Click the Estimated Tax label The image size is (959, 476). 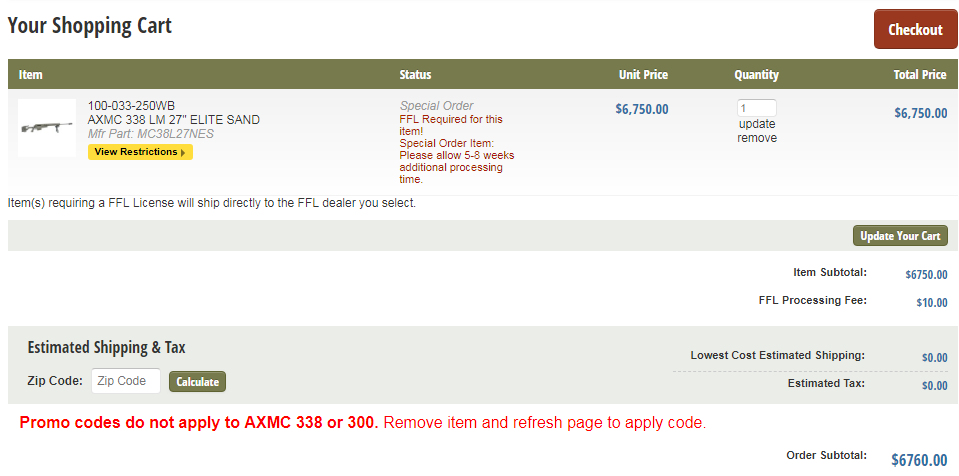point(826,384)
